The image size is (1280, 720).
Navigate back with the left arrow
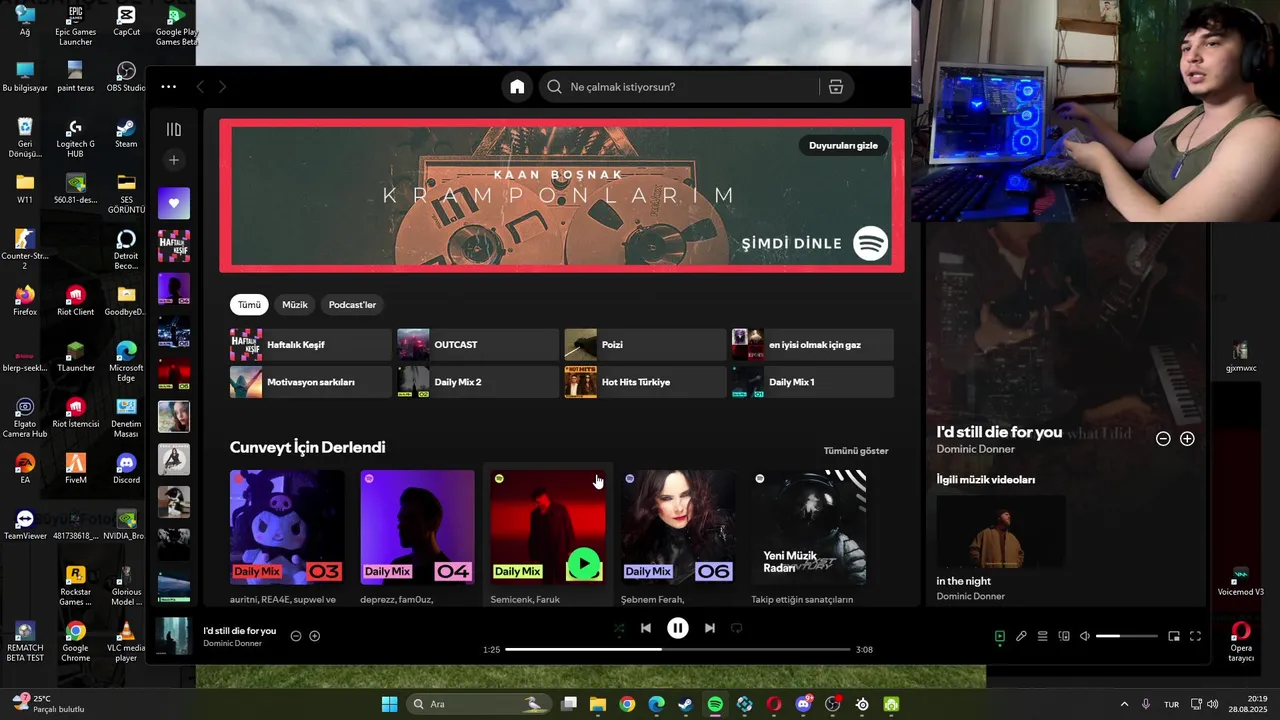(x=200, y=87)
